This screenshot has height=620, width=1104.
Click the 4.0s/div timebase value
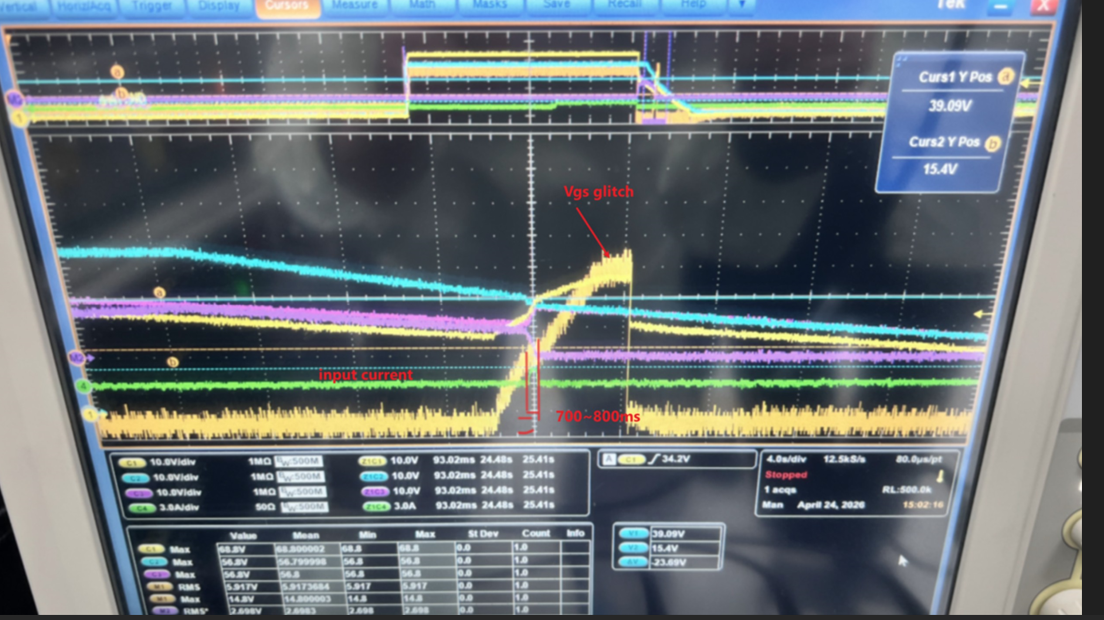tap(786, 459)
